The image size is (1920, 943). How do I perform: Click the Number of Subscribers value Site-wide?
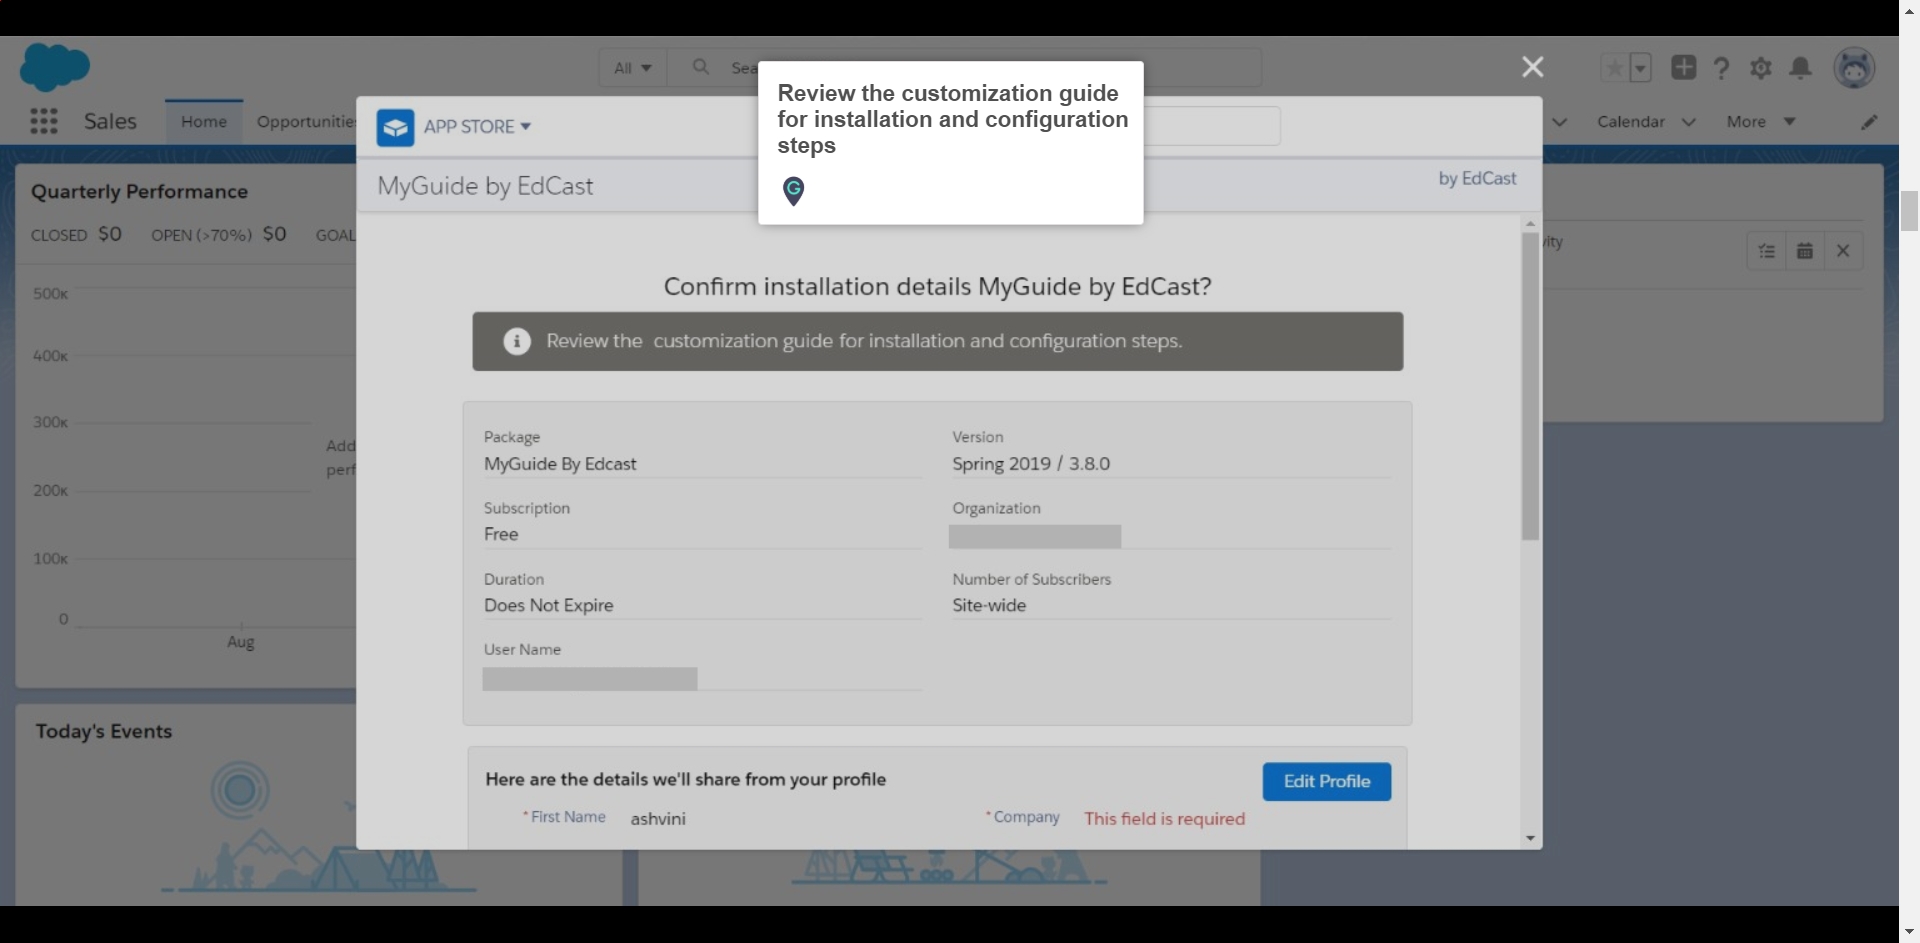989,605
